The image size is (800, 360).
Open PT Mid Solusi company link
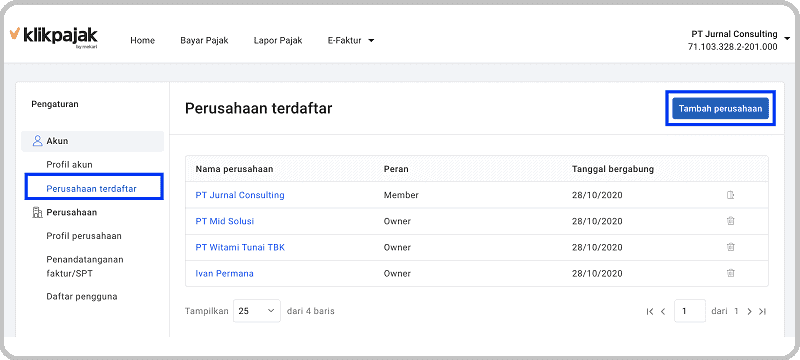click(x=224, y=221)
